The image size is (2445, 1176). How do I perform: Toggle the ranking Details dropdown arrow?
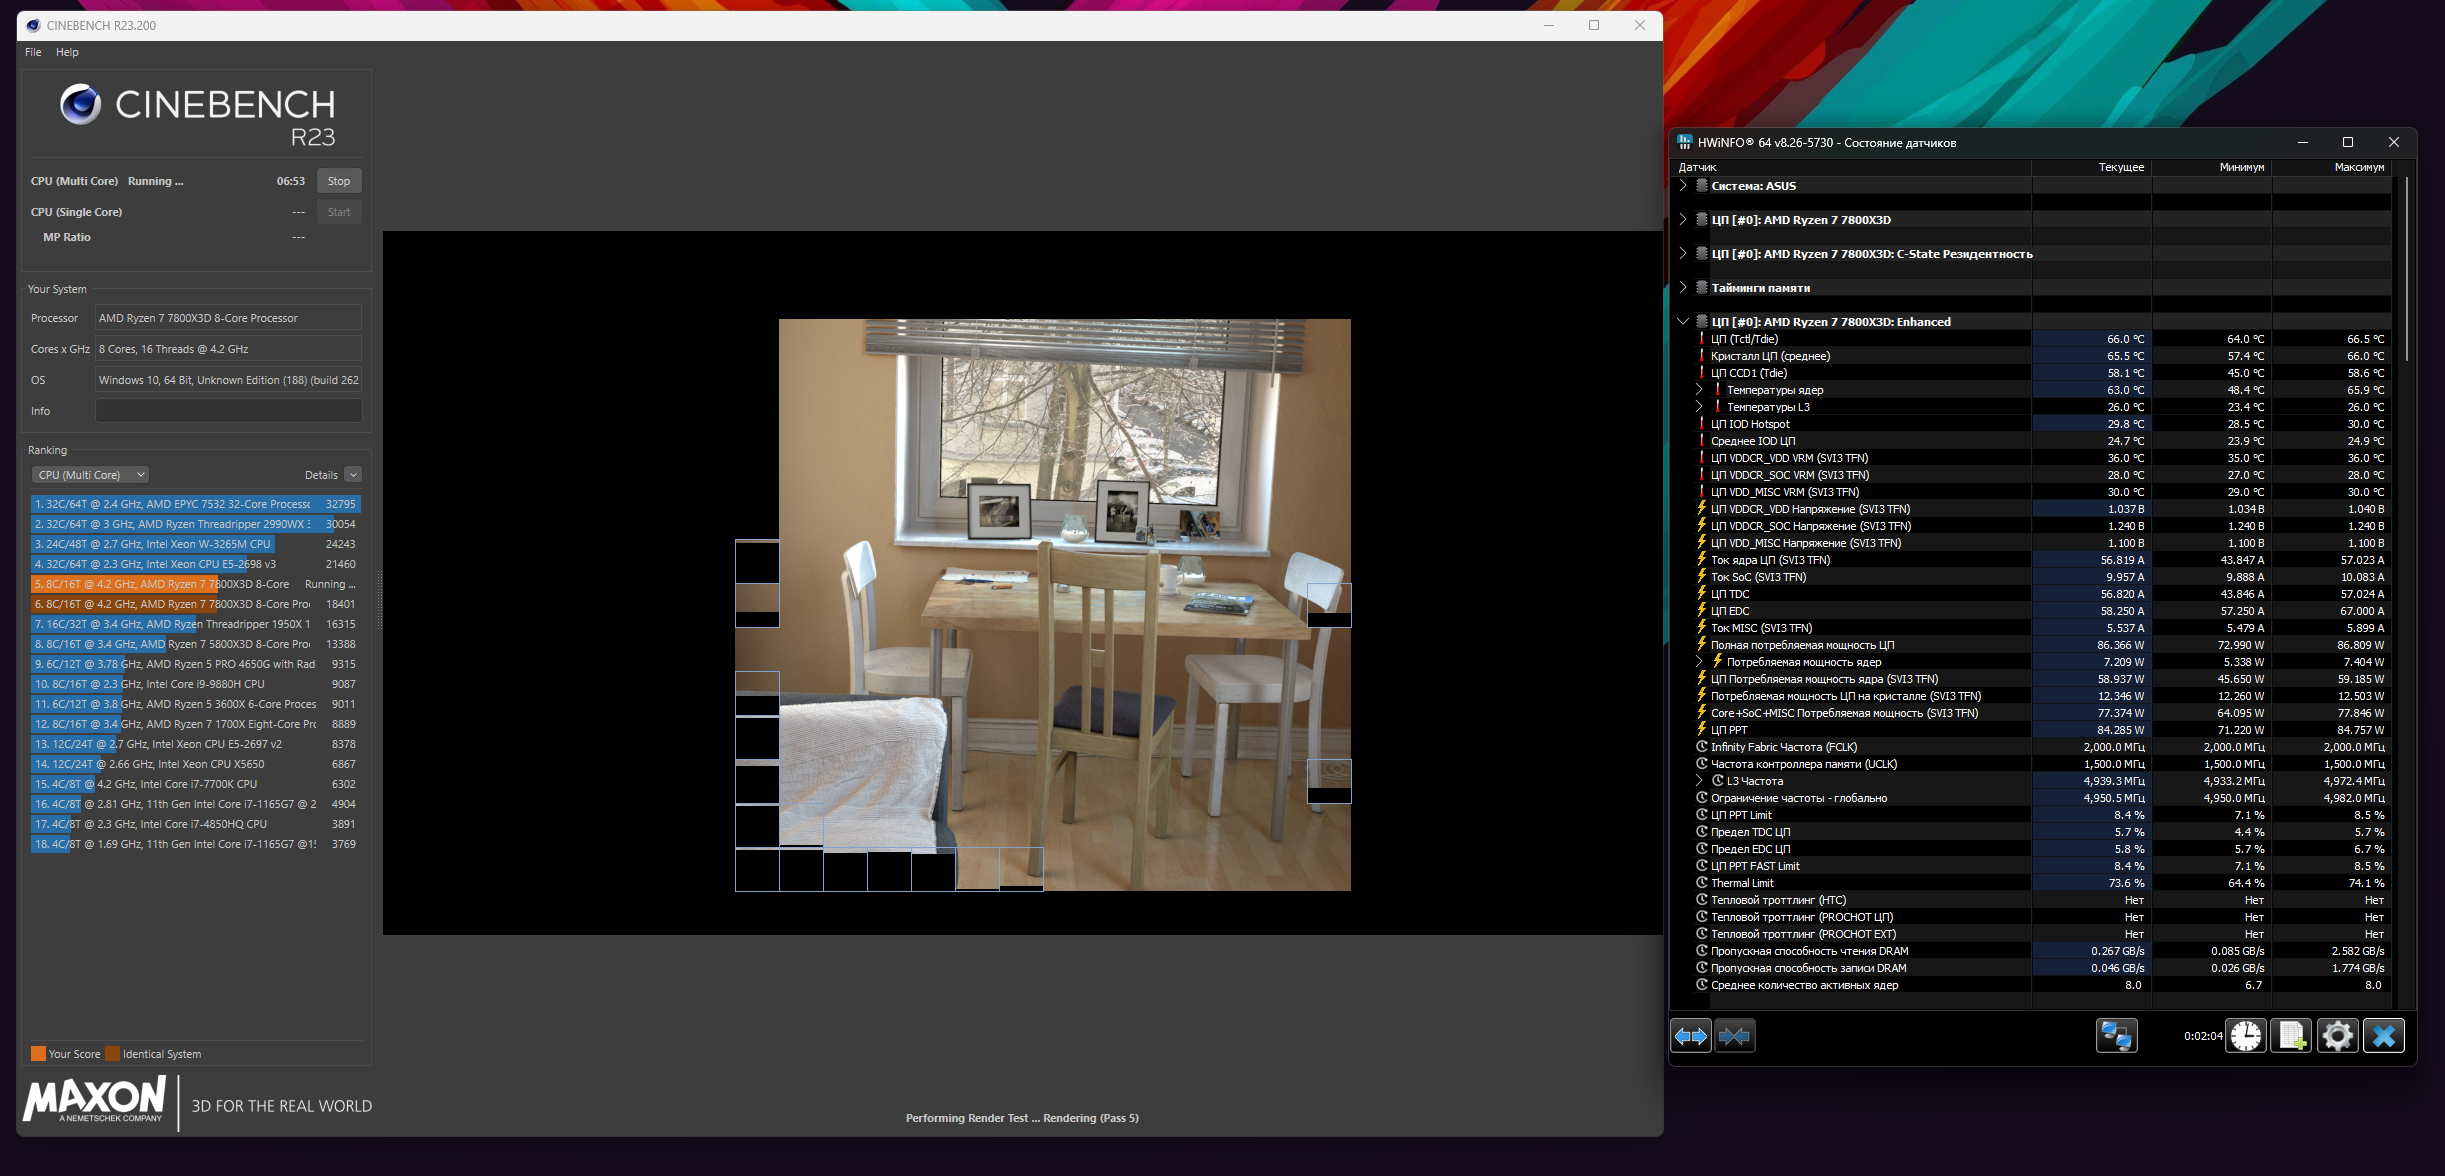pos(353,475)
